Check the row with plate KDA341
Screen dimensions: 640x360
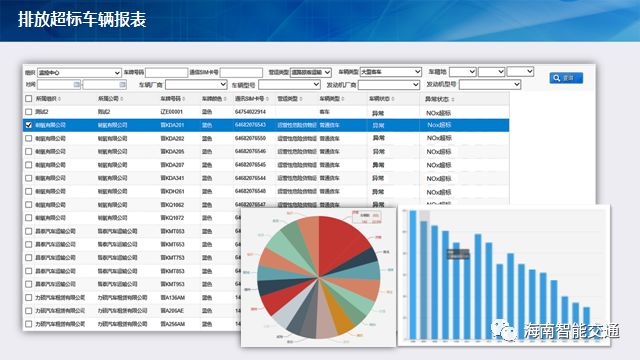(29, 178)
